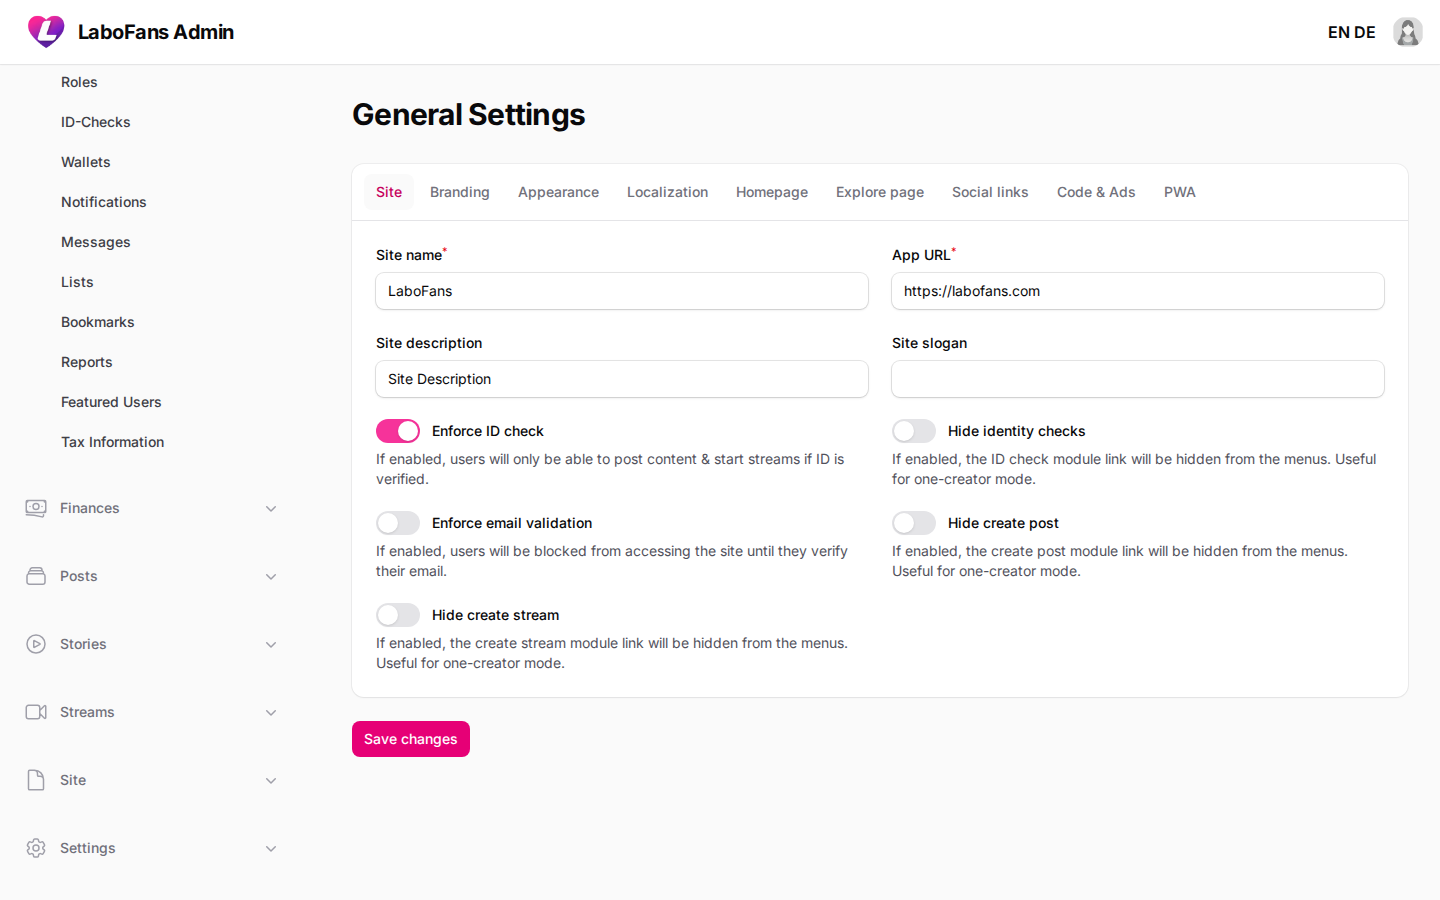Go to Reports page
The height and width of the screenshot is (900, 1440).
tap(87, 362)
